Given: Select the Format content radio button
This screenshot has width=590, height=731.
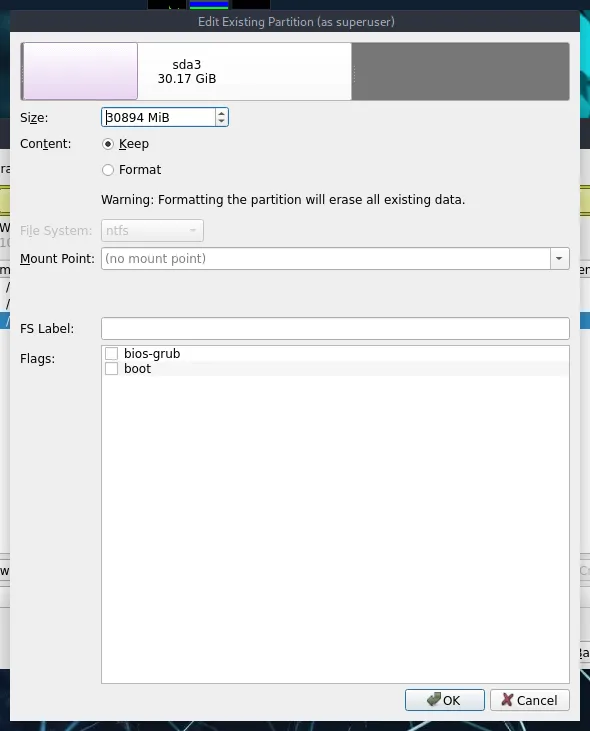Looking at the screenshot, I should pyautogui.click(x=108, y=170).
